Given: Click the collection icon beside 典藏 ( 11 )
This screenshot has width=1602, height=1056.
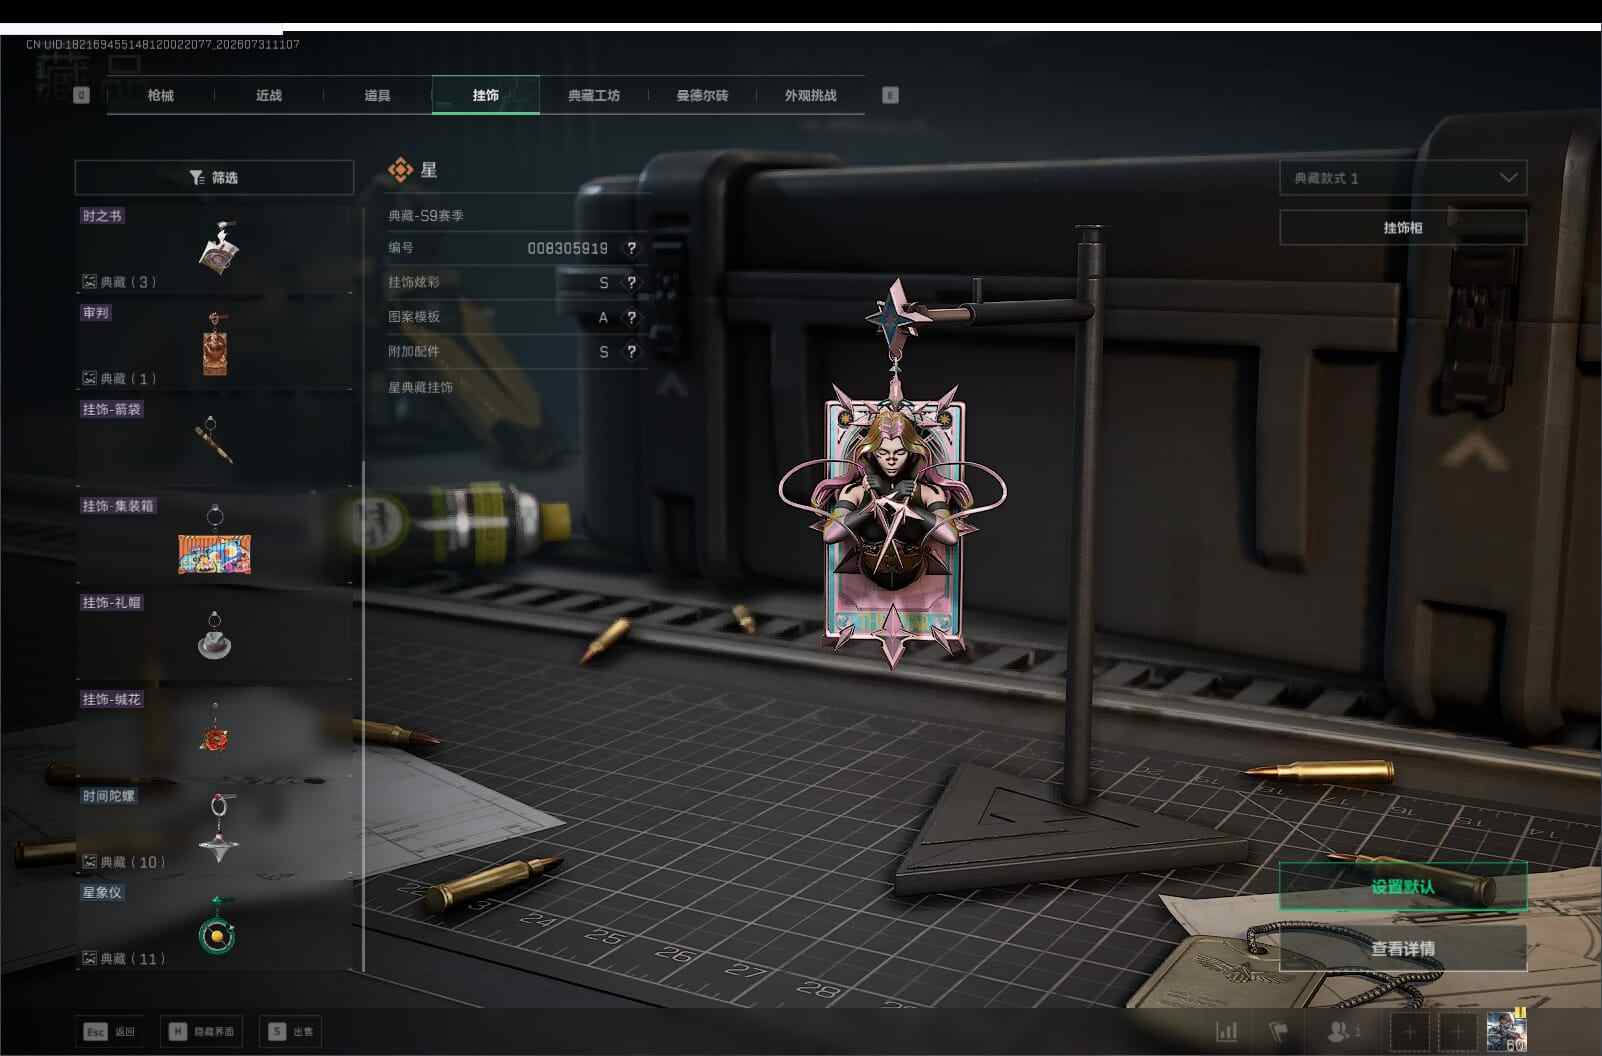Looking at the screenshot, I should click(89, 959).
